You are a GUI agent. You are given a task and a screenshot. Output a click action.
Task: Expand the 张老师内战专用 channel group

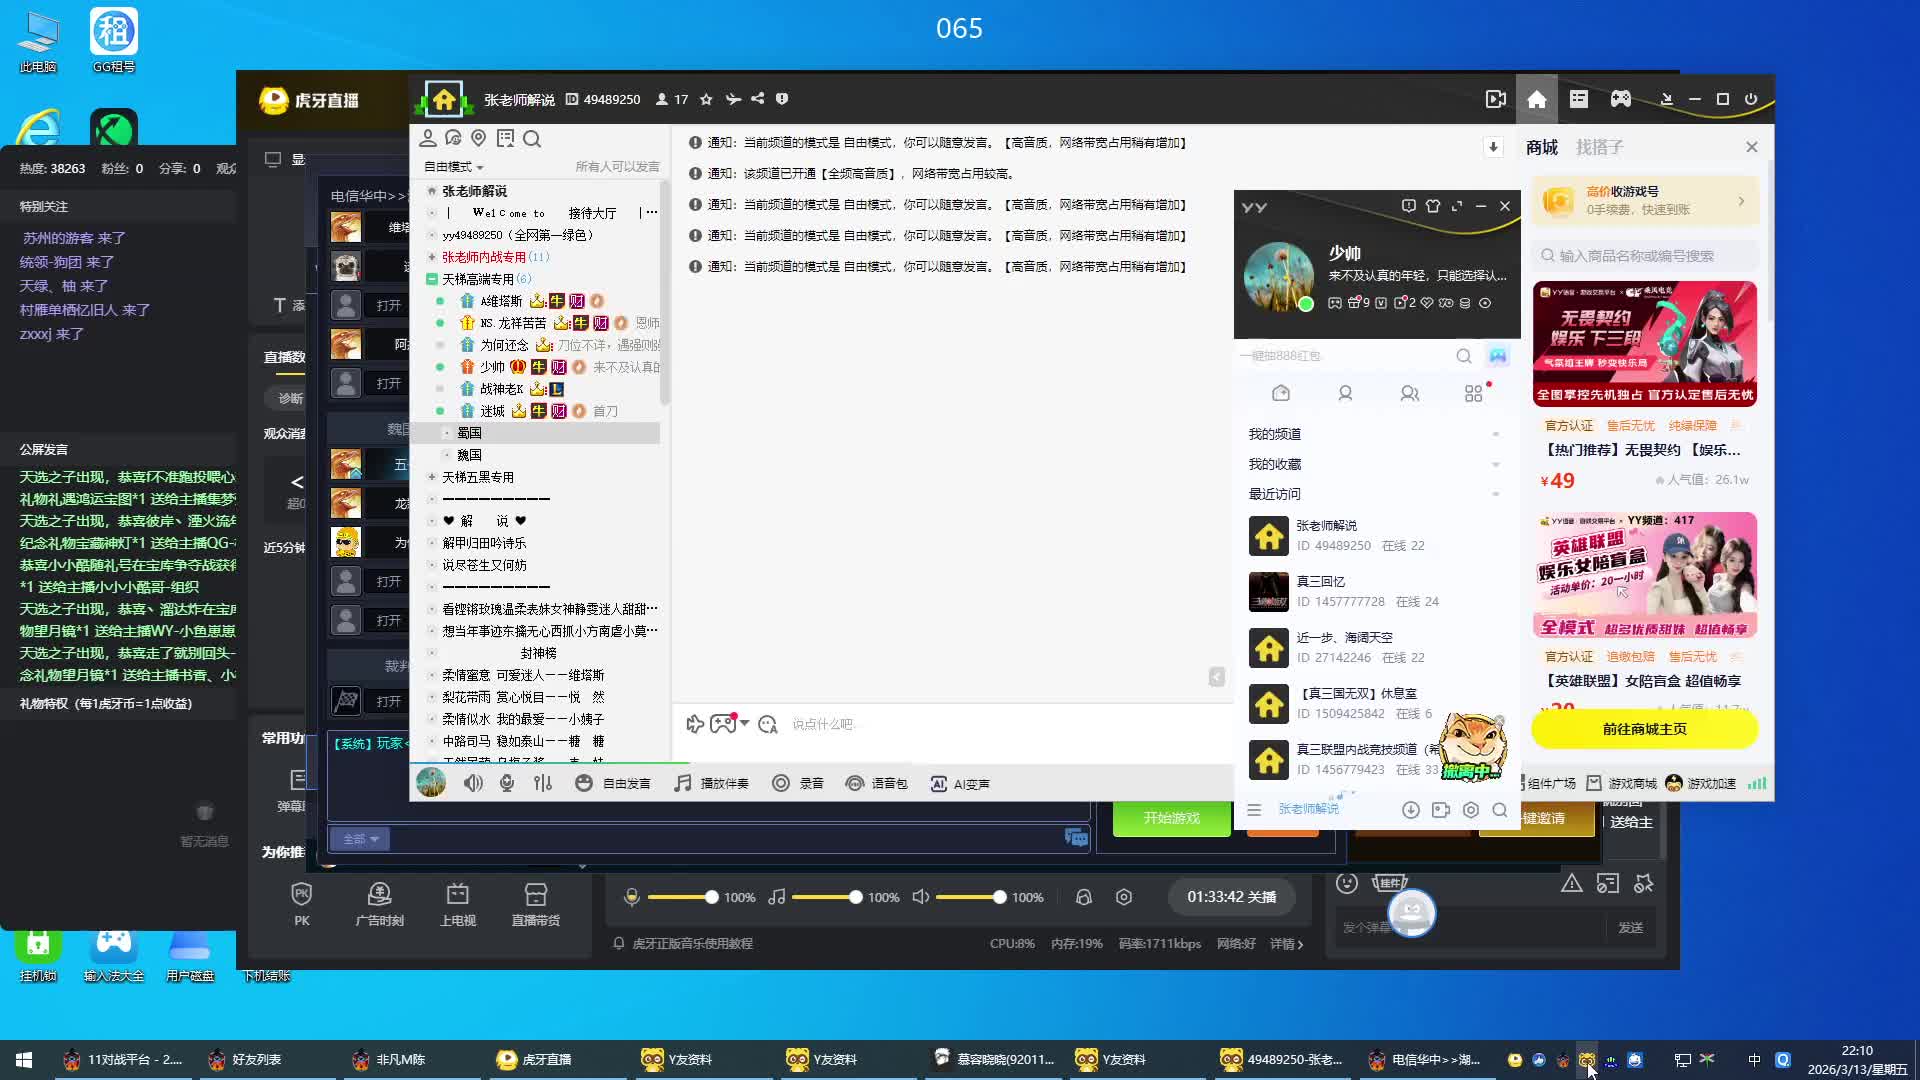point(432,257)
